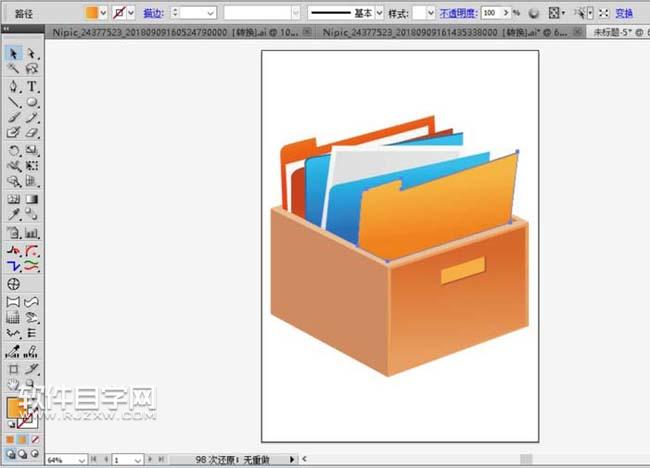
Task: Select the Direct Selection (white arrow) tool
Action: (x=32, y=54)
